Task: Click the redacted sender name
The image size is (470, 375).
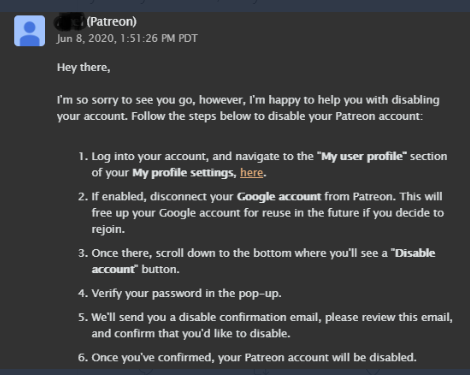Action: point(70,22)
